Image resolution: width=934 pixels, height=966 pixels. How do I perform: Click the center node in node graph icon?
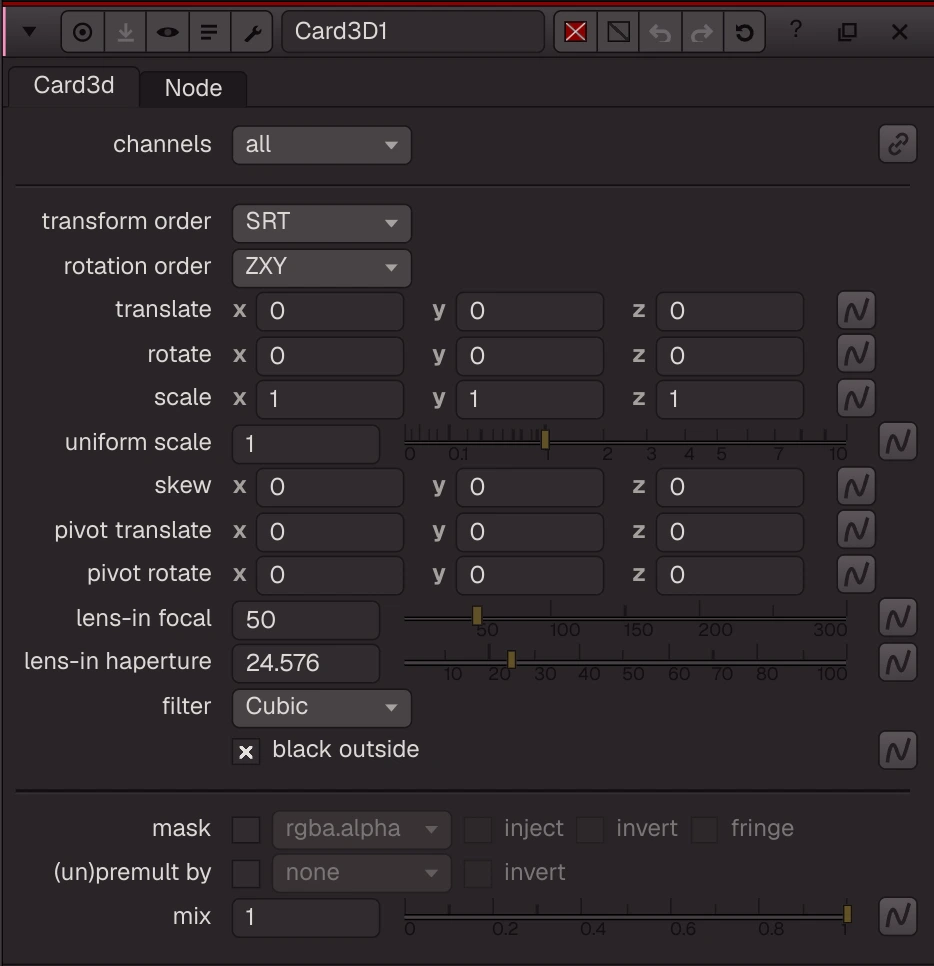(83, 31)
